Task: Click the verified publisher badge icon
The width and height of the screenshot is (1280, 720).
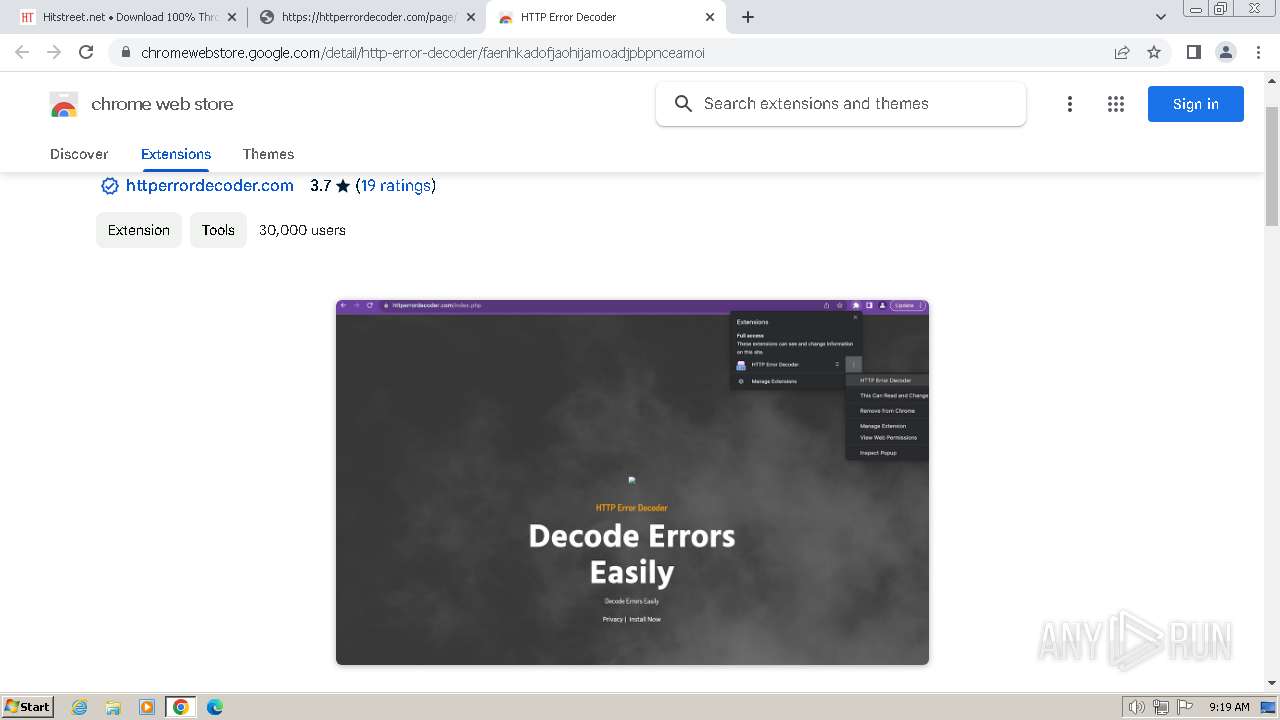Action: tap(110, 186)
